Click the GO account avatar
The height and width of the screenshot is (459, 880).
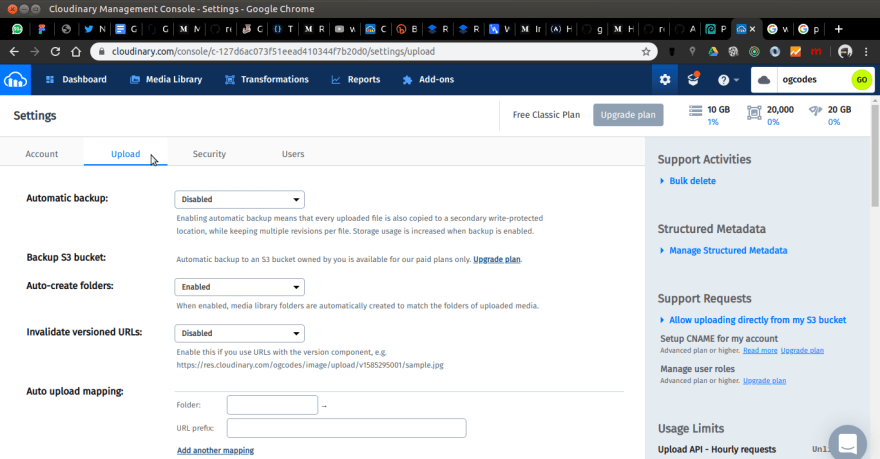(861, 80)
